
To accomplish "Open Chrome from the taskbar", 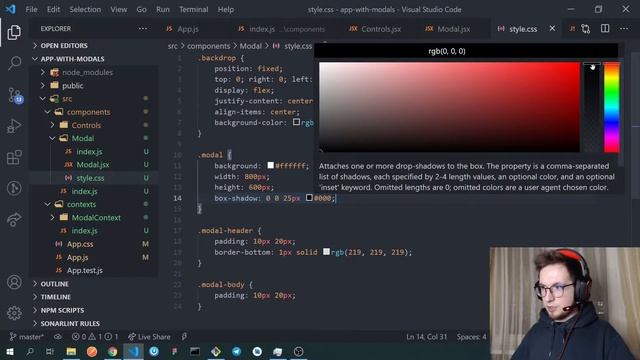I will click(113, 351).
